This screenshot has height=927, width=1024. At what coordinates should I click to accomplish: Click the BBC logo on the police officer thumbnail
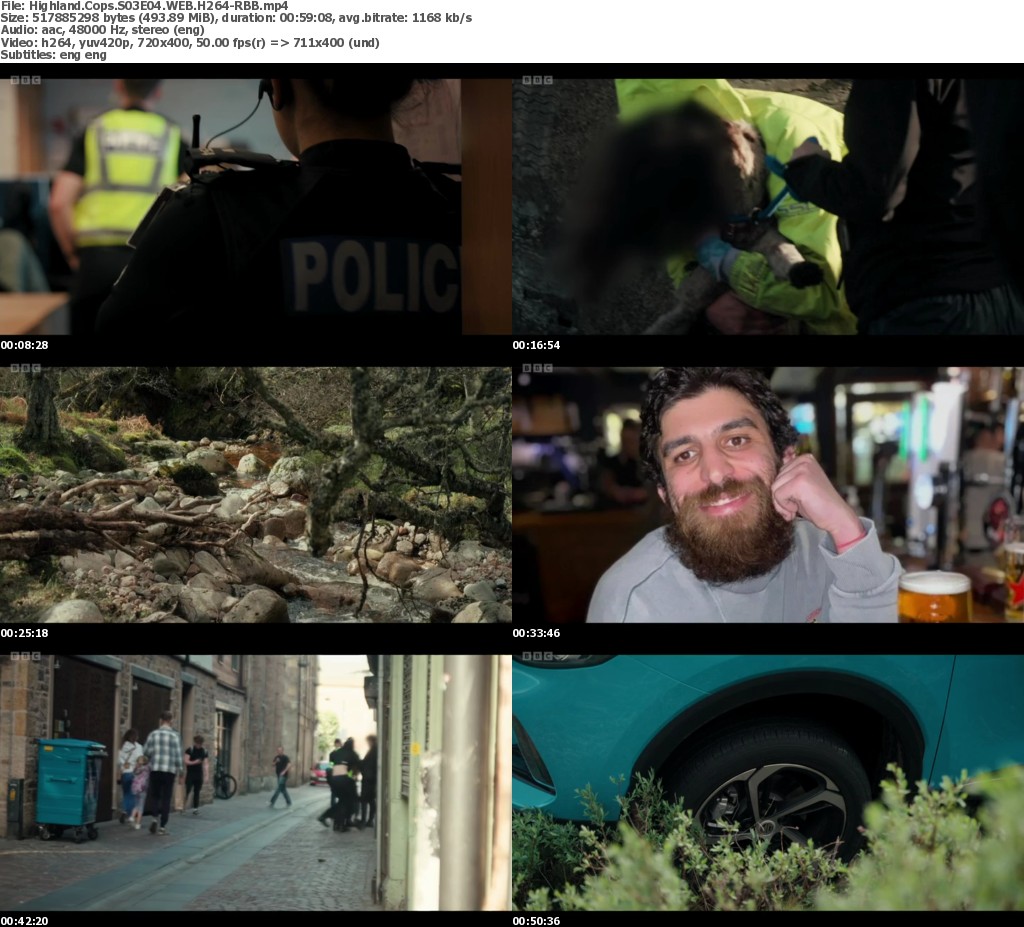(25, 80)
